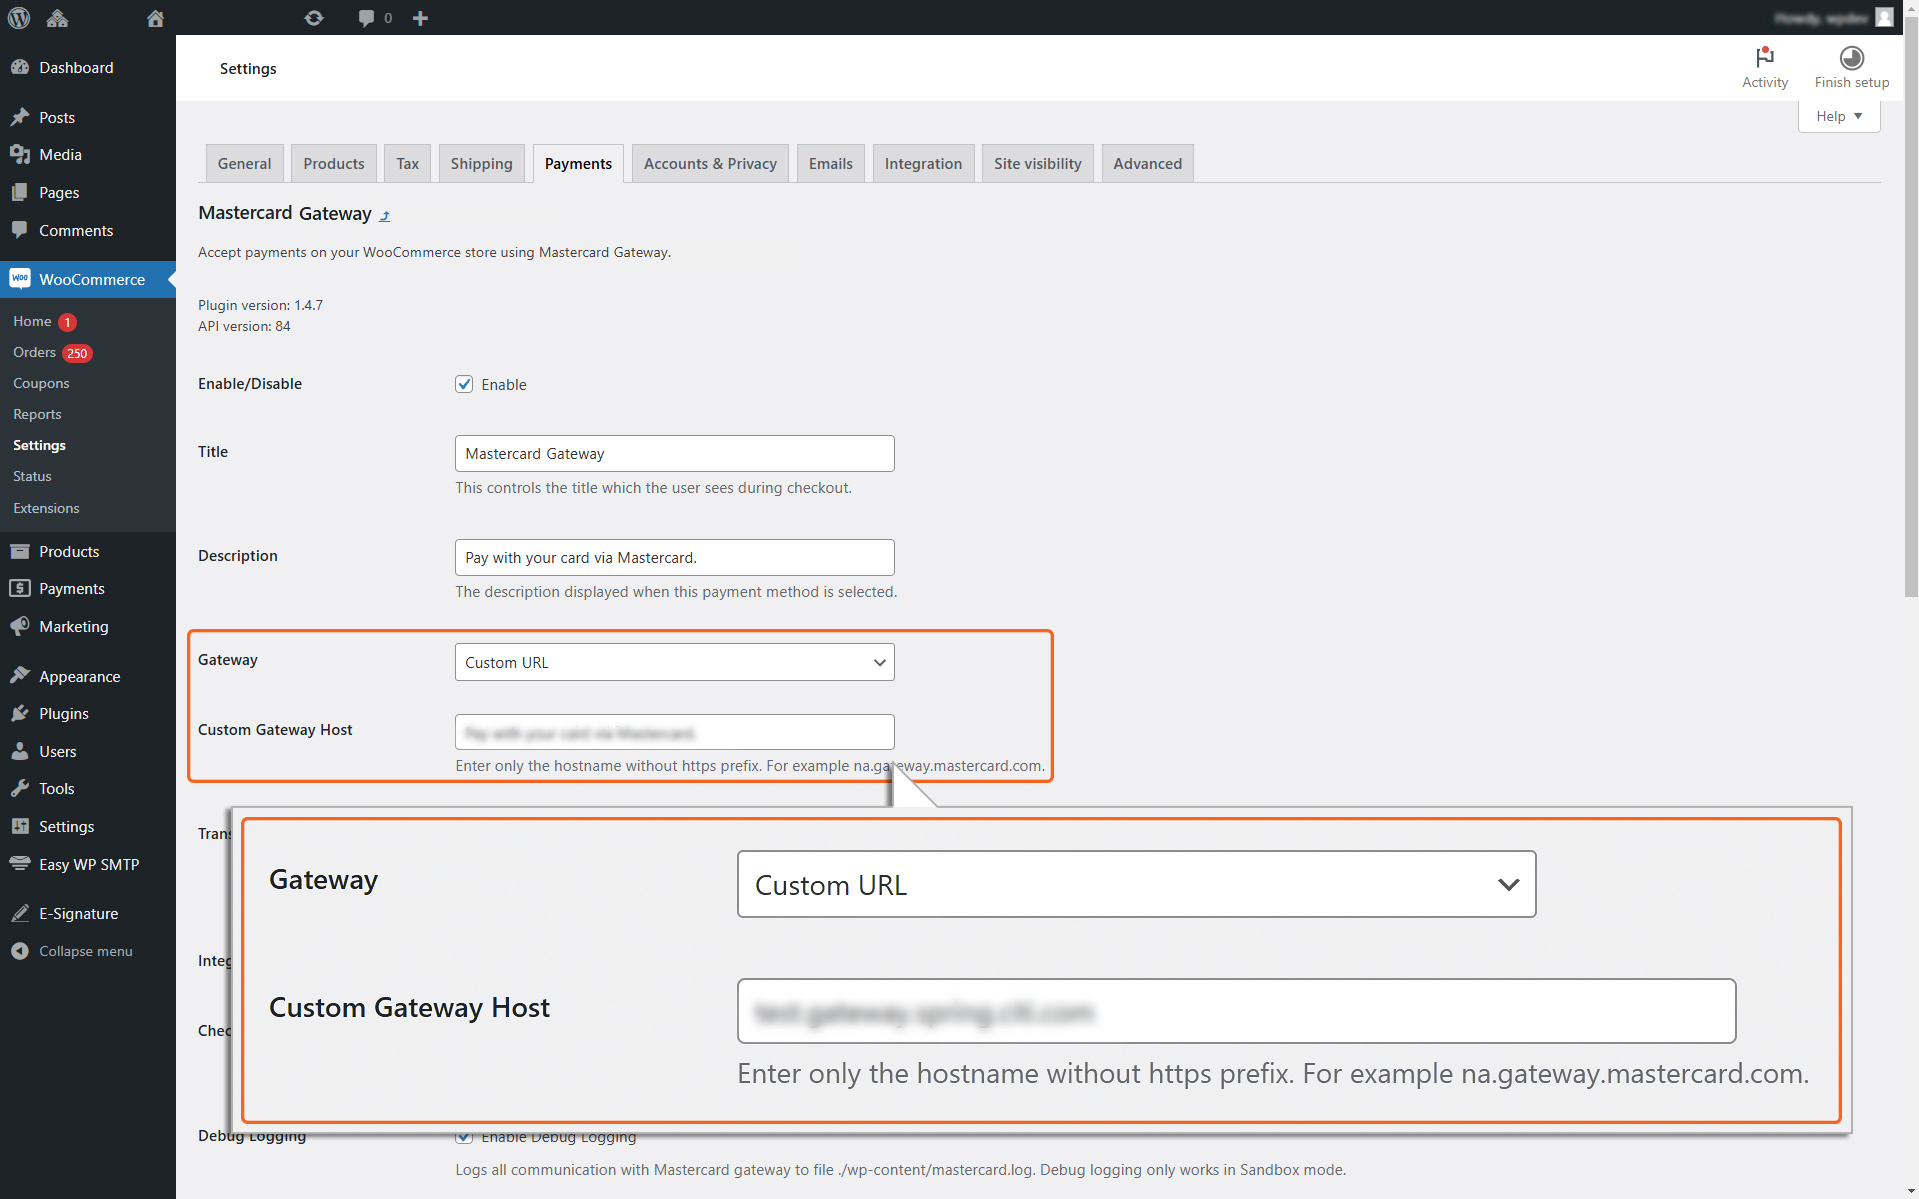1919x1199 pixels.
Task: Open the Activity flag icon
Action: [x=1764, y=57]
